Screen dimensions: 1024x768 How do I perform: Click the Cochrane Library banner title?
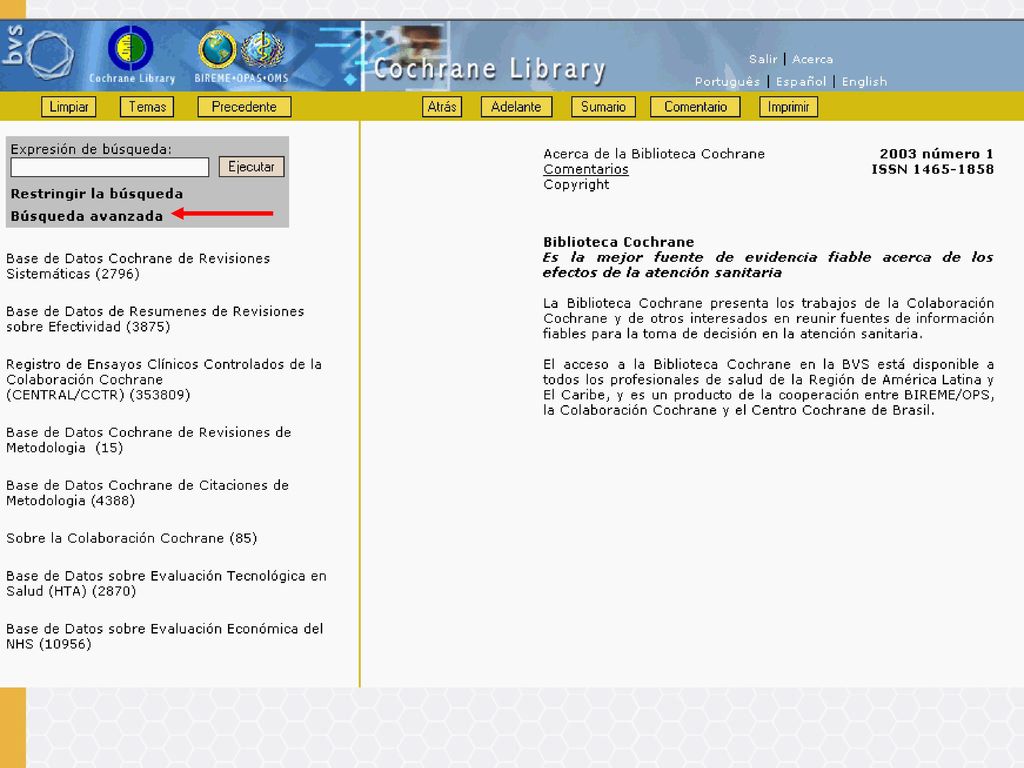coord(490,69)
